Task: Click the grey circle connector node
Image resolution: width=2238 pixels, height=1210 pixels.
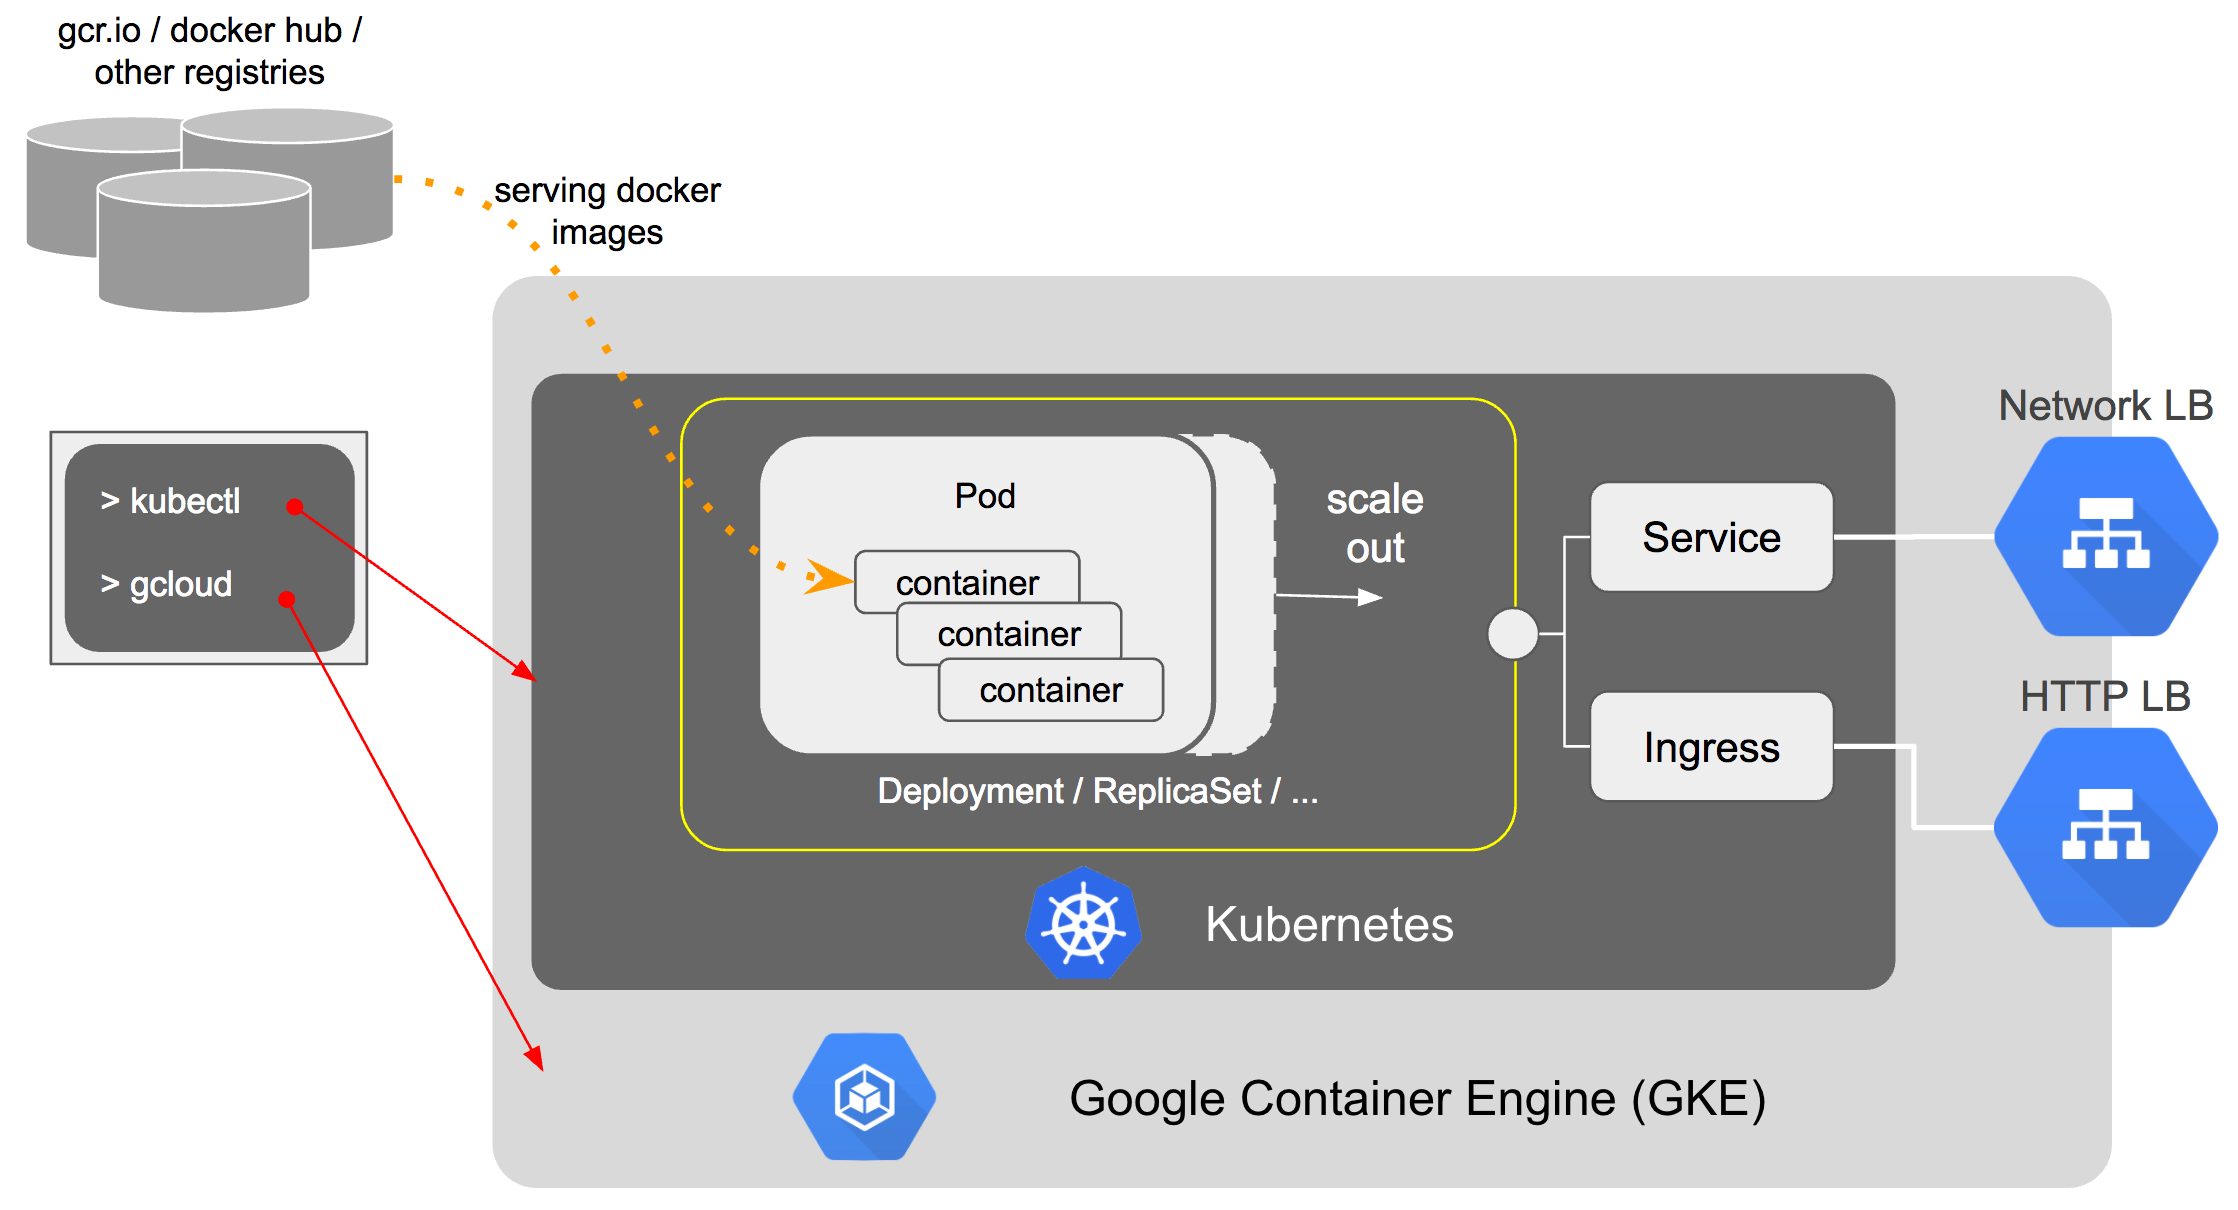Action: [1512, 634]
